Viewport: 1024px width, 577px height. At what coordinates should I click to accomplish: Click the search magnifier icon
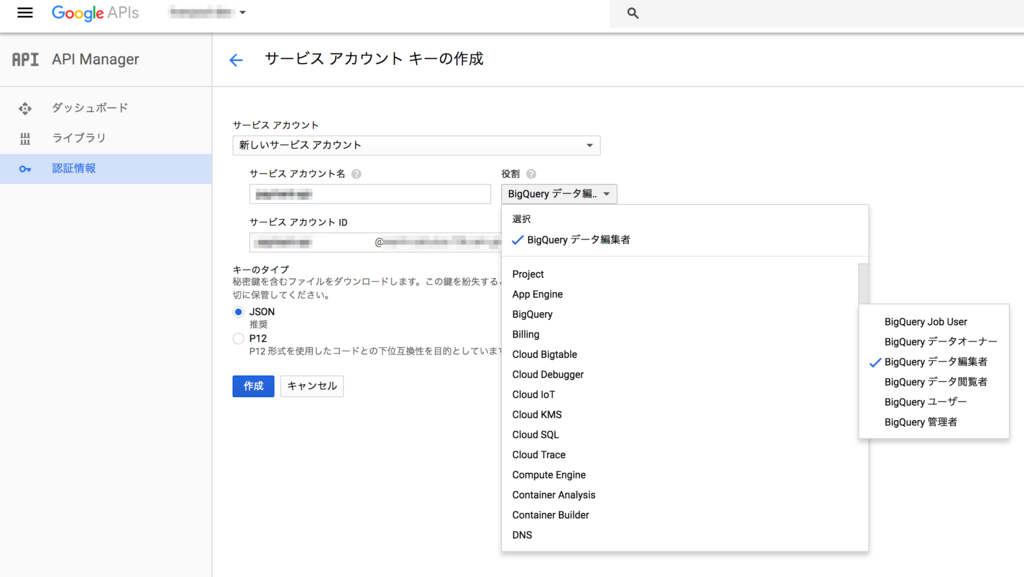click(x=632, y=13)
